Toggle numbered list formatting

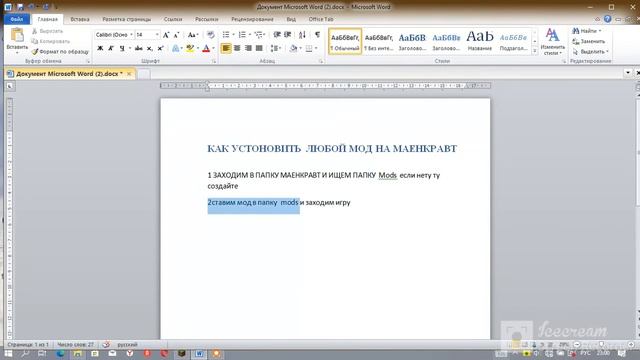click(x=242, y=35)
